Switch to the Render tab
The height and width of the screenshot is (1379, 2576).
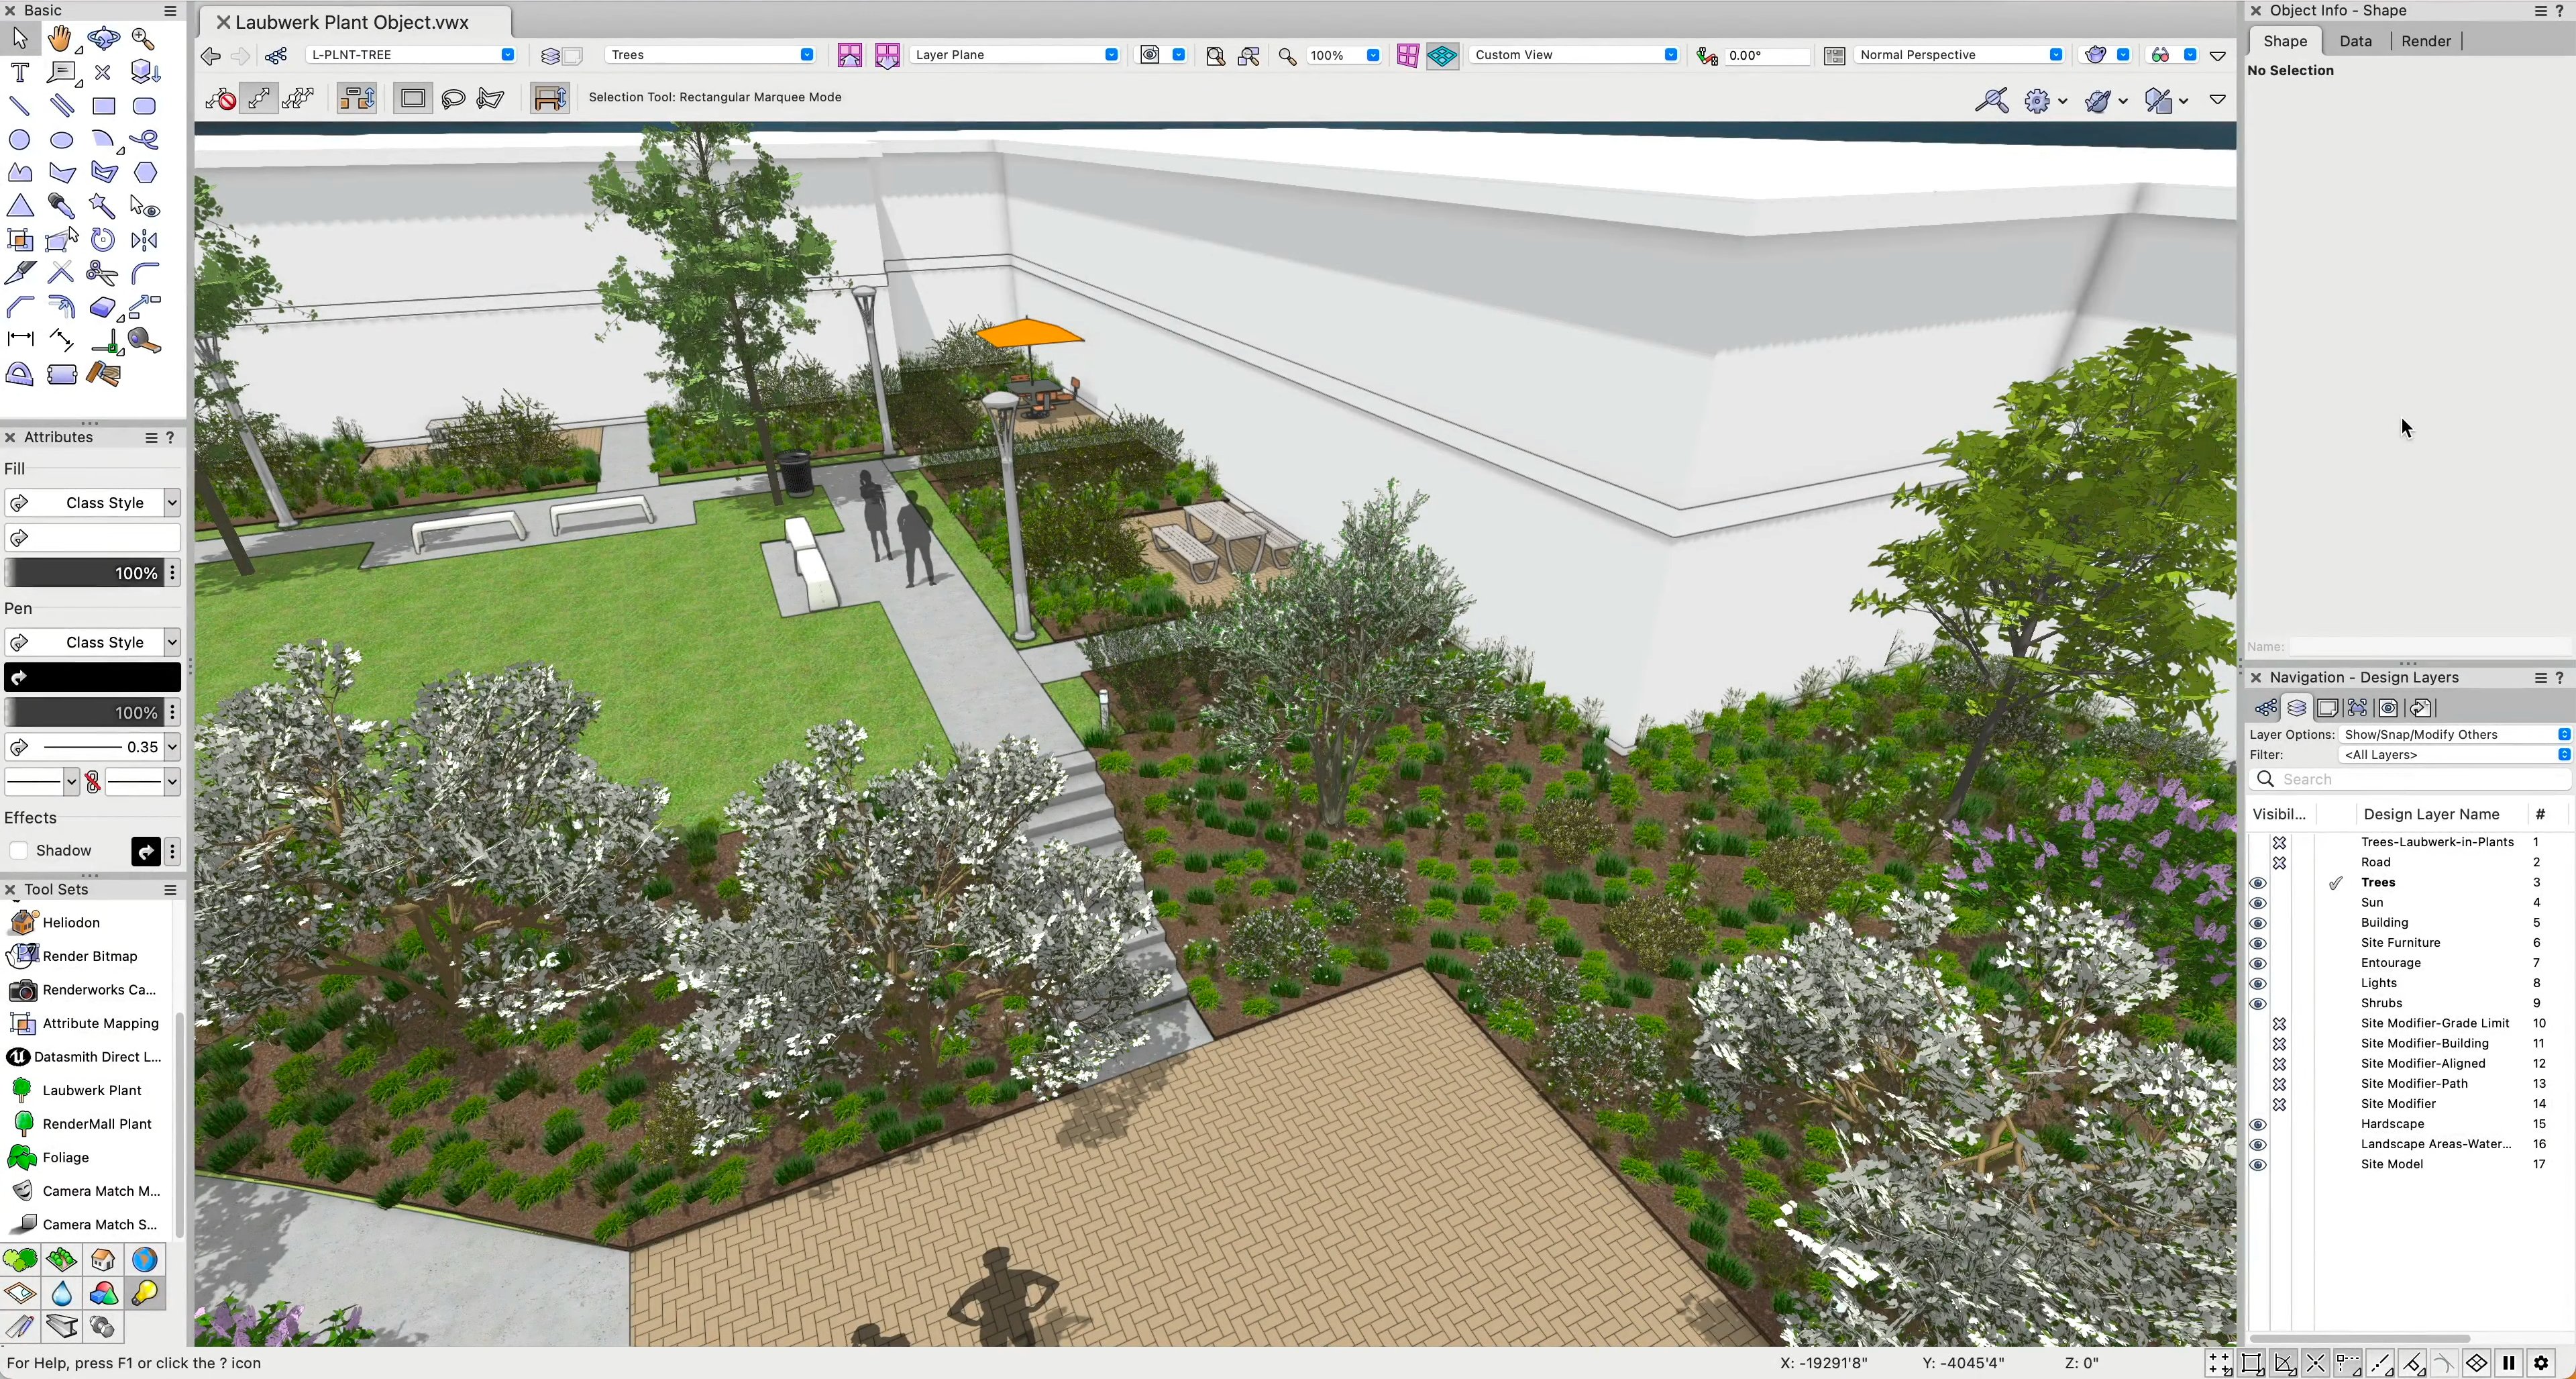click(x=2425, y=41)
